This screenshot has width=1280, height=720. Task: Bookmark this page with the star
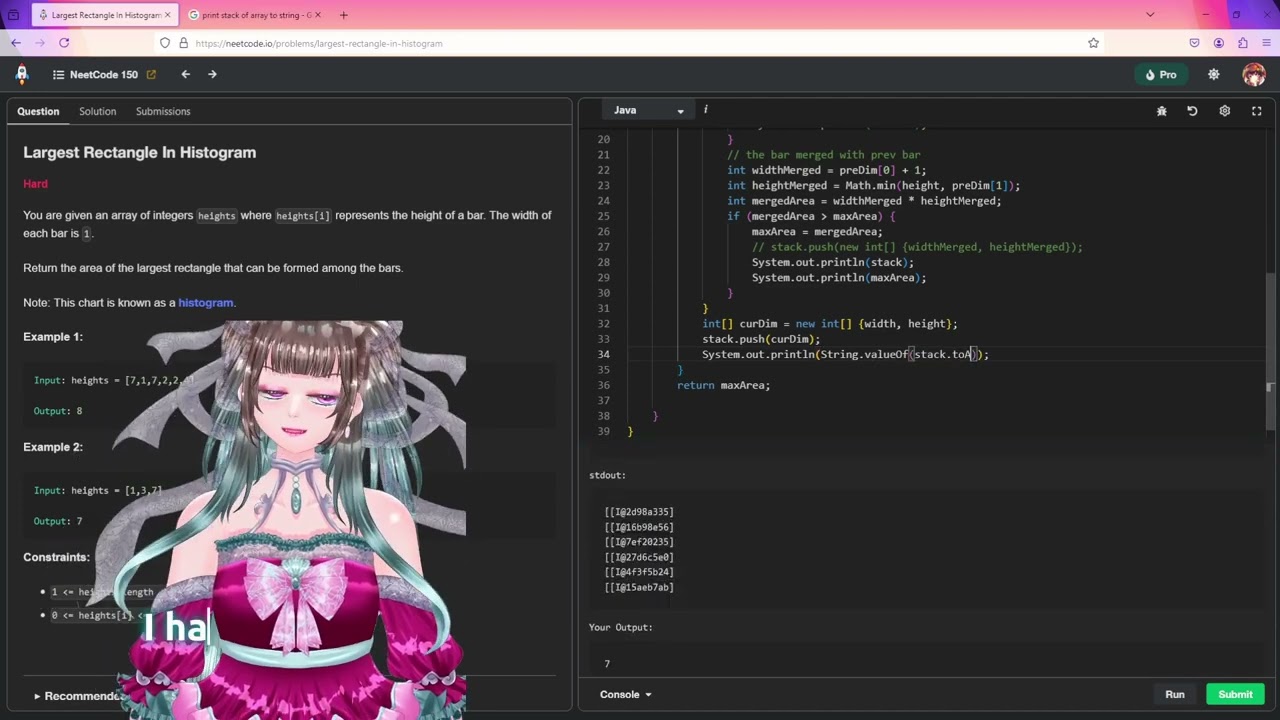pos(1093,43)
